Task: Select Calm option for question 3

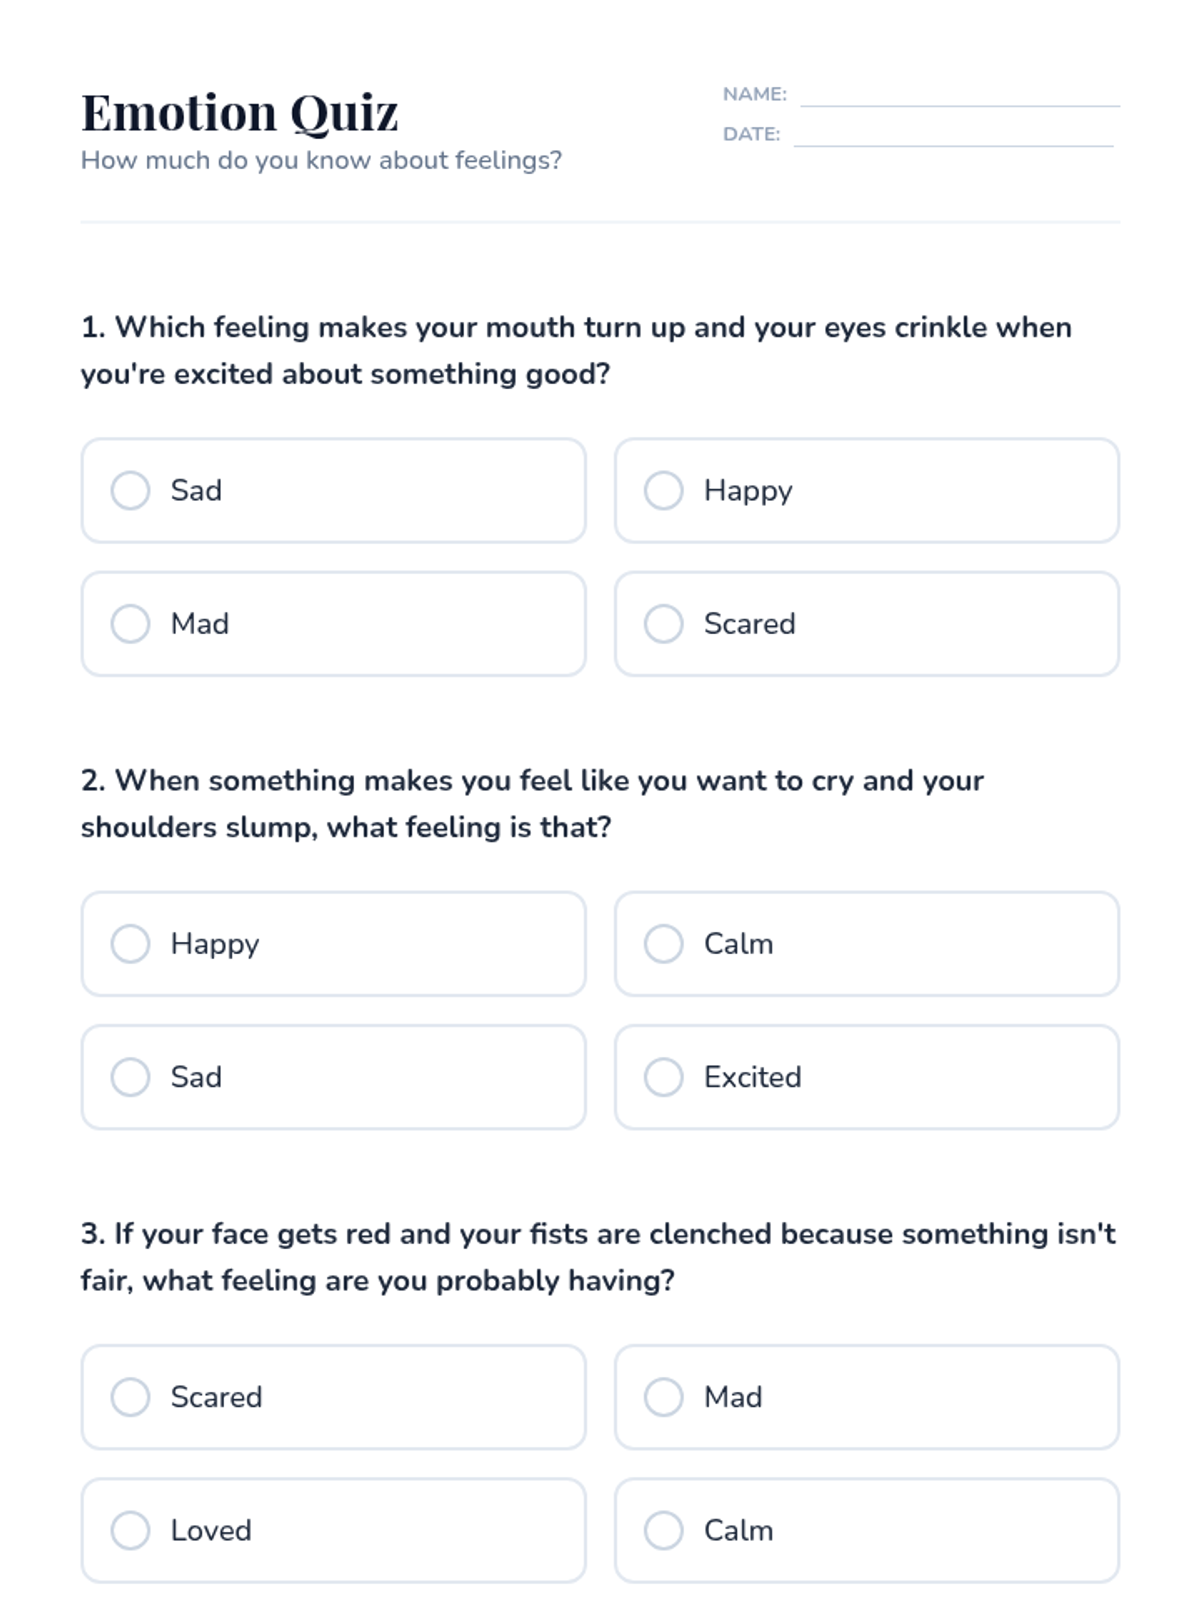Action: [663, 1530]
